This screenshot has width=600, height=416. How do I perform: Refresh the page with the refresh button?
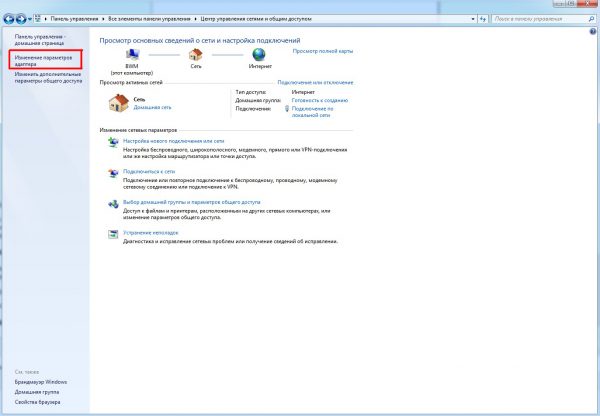483,19
